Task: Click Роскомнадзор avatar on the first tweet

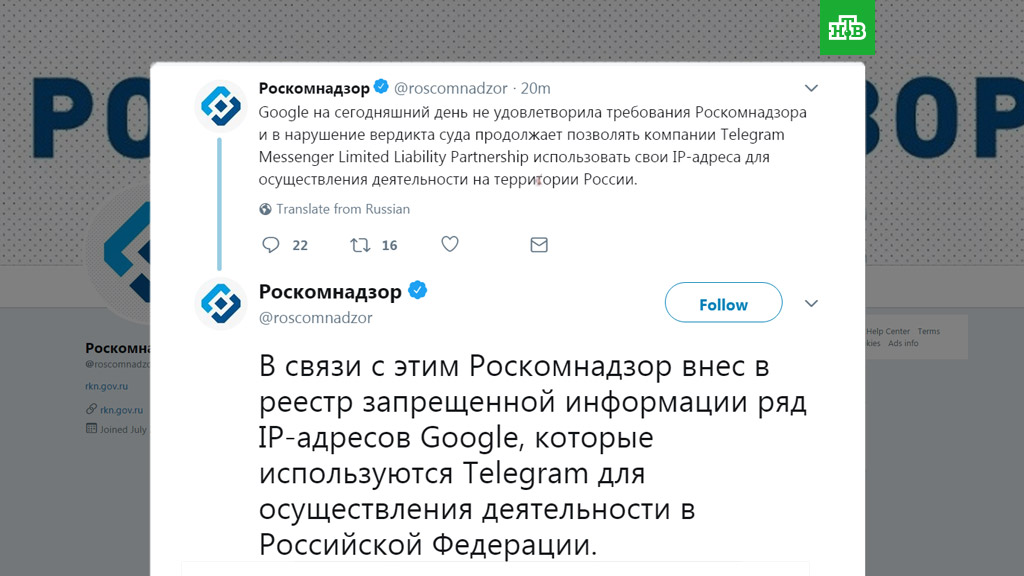Action: click(220, 105)
